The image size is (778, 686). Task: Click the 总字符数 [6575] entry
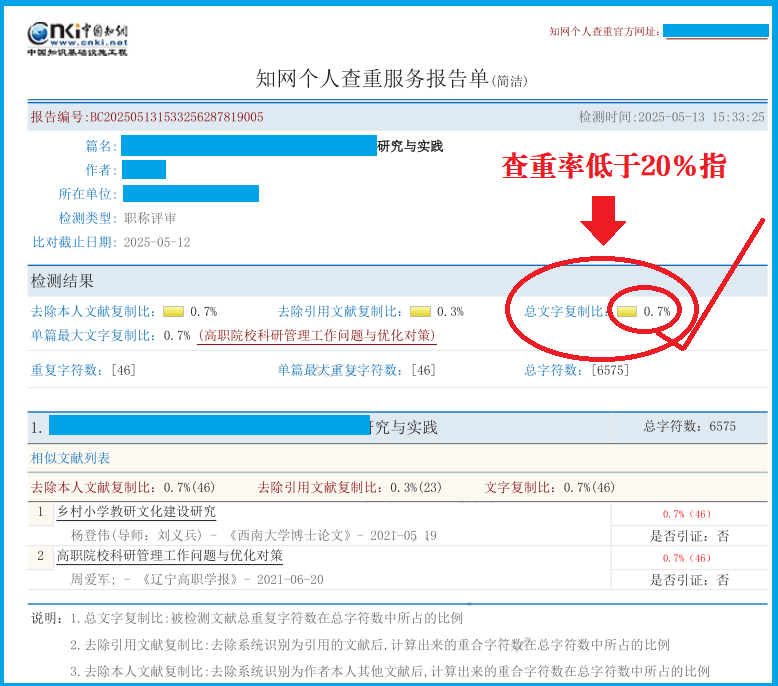pyautogui.click(x=577, y=370)
